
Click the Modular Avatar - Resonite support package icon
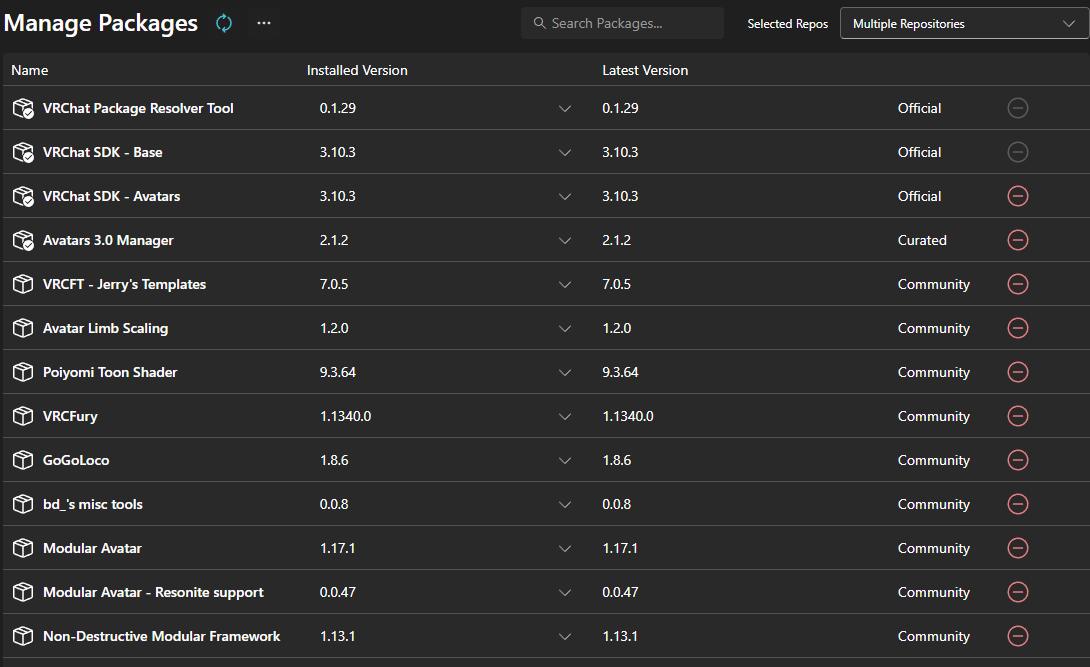pyautogui.click(x=23, y=592)
